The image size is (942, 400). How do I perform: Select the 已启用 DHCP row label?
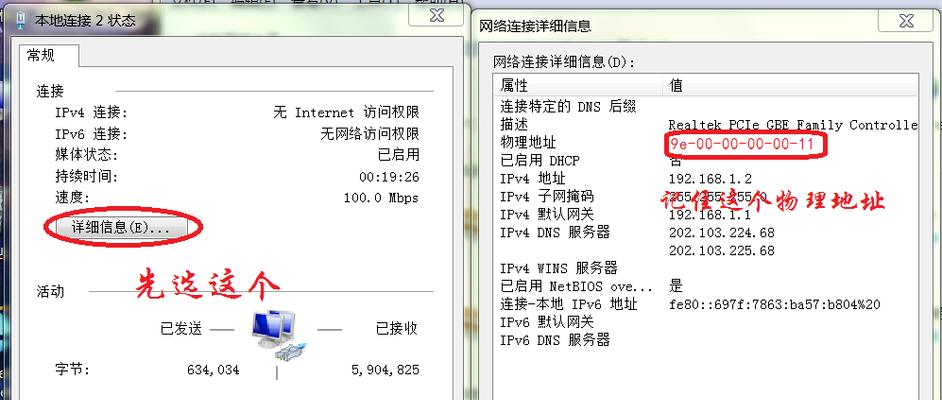[540, 160]
